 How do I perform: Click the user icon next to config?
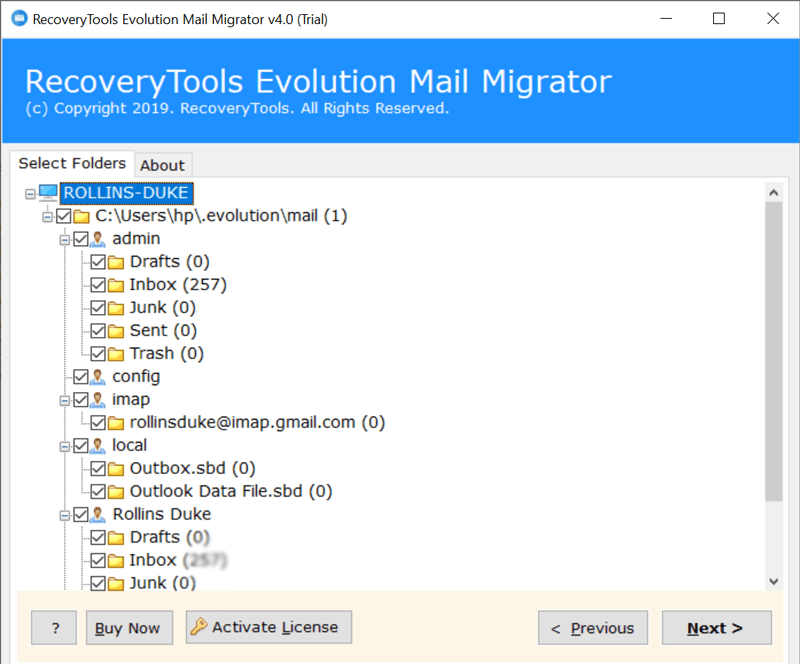point(97,377)
